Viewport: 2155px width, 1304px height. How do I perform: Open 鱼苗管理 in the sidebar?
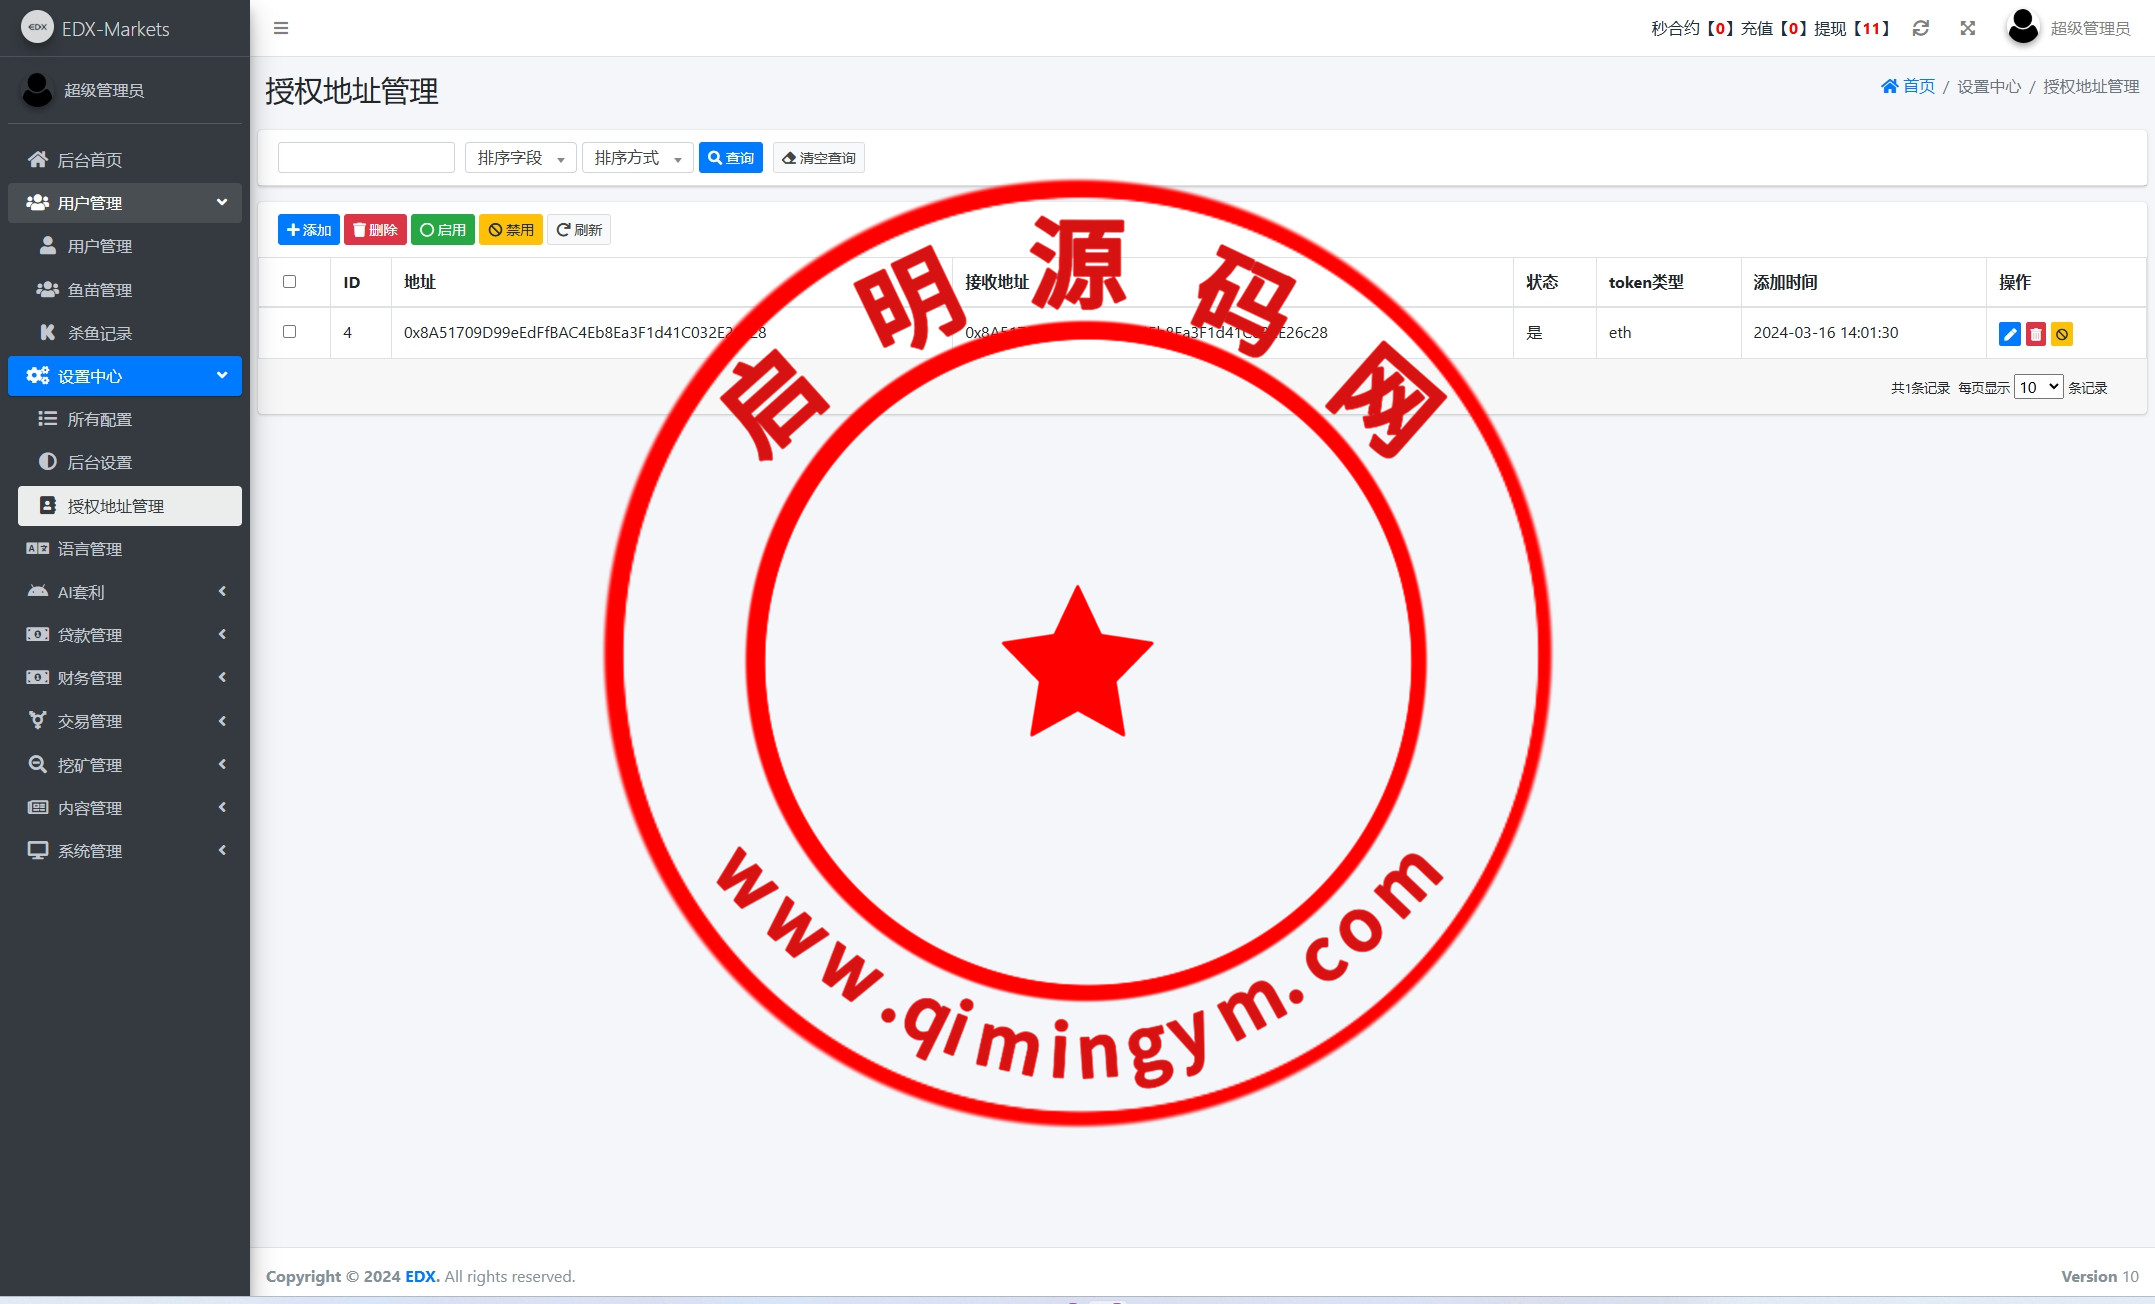pyautogui.click(x=100, y=290)
